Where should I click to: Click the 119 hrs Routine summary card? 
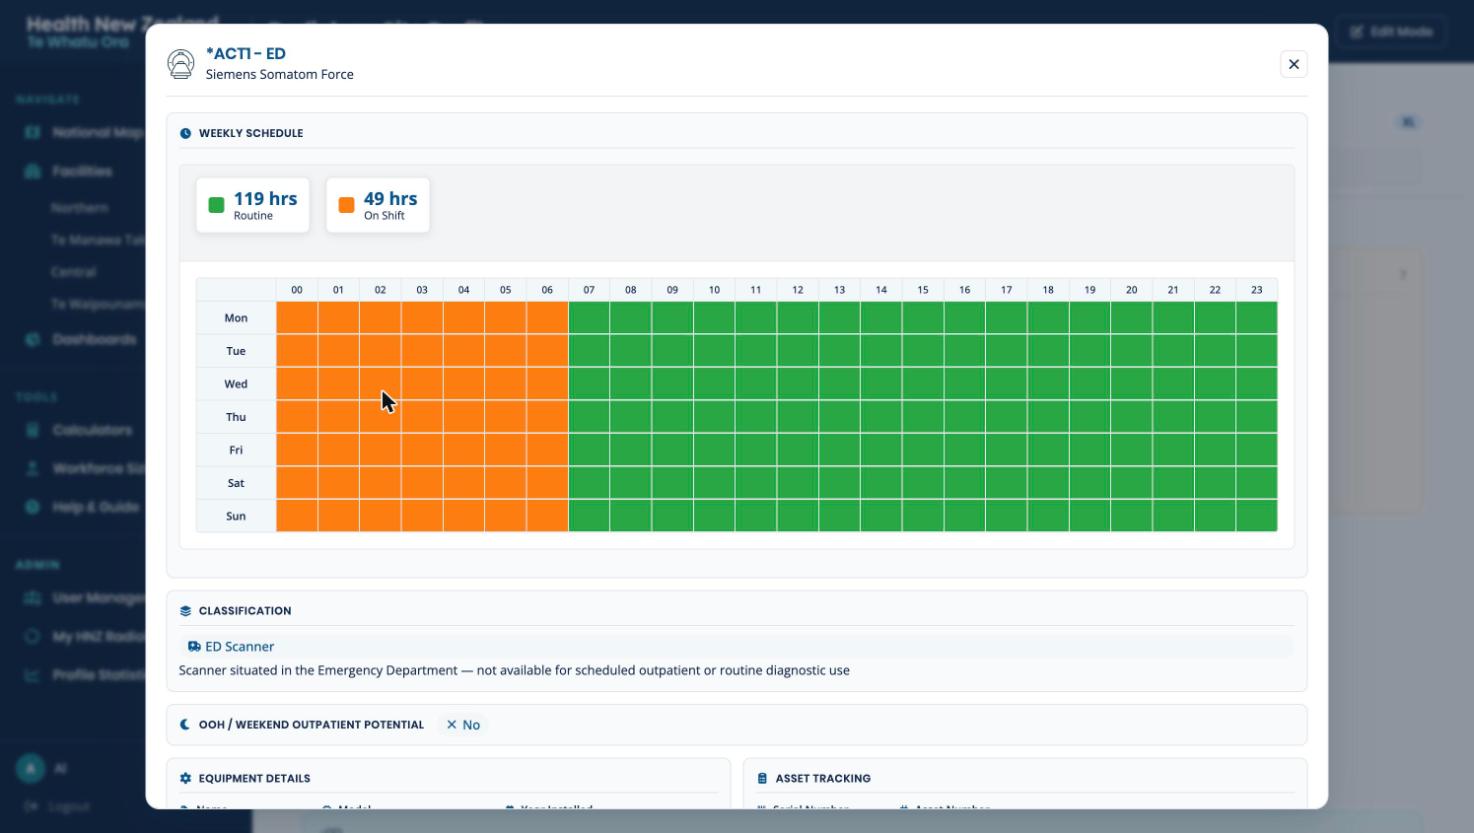pyautogui.click(x=253, y=205)
